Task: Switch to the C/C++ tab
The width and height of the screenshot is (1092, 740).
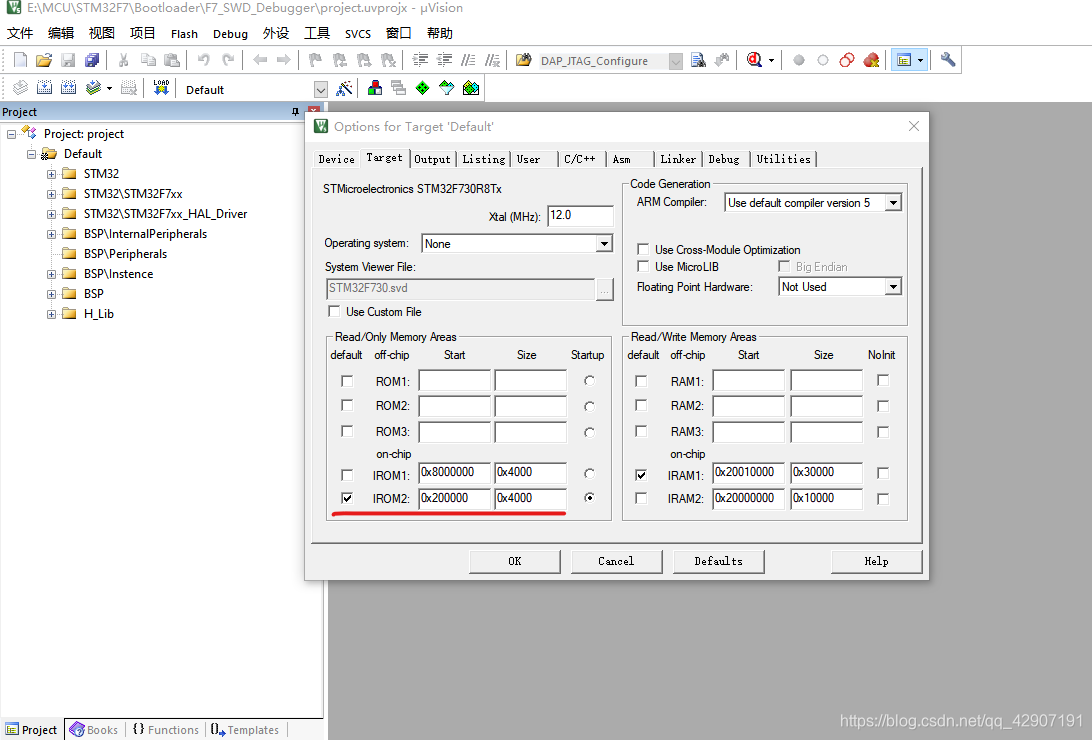Action: coord(579,159)
